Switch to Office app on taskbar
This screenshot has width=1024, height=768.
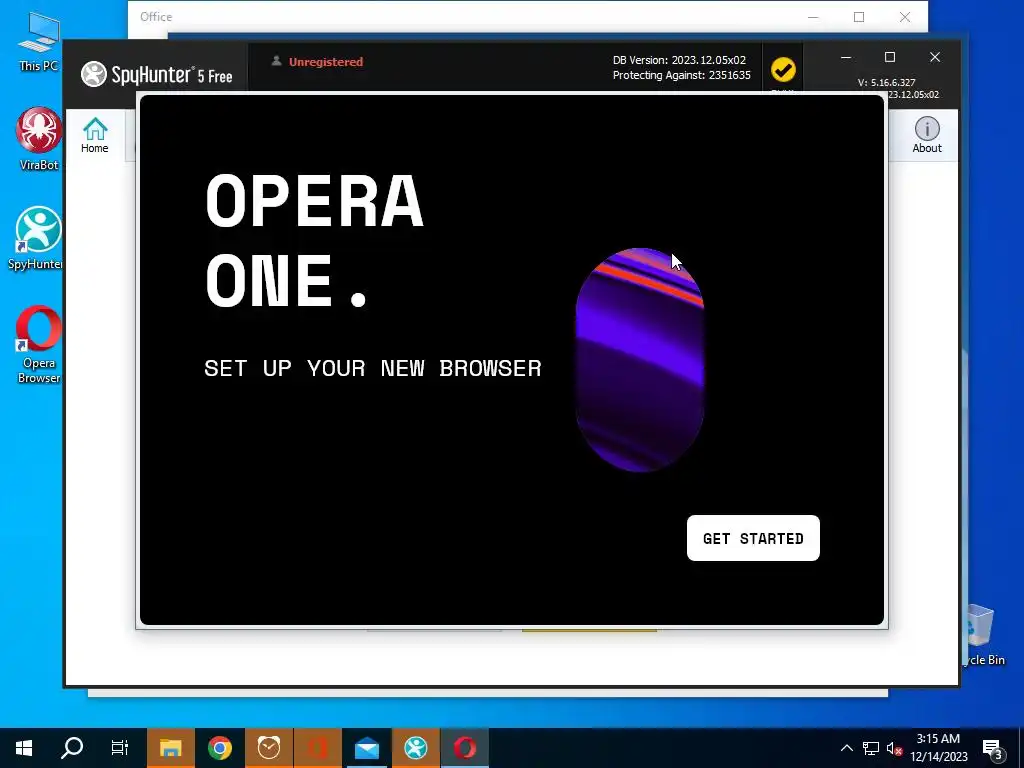tap(317, 748)
